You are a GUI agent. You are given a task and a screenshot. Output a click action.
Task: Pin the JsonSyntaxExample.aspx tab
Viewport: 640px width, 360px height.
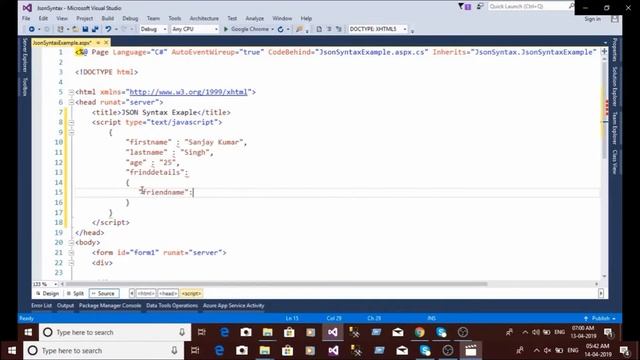[x=98, y=42]
